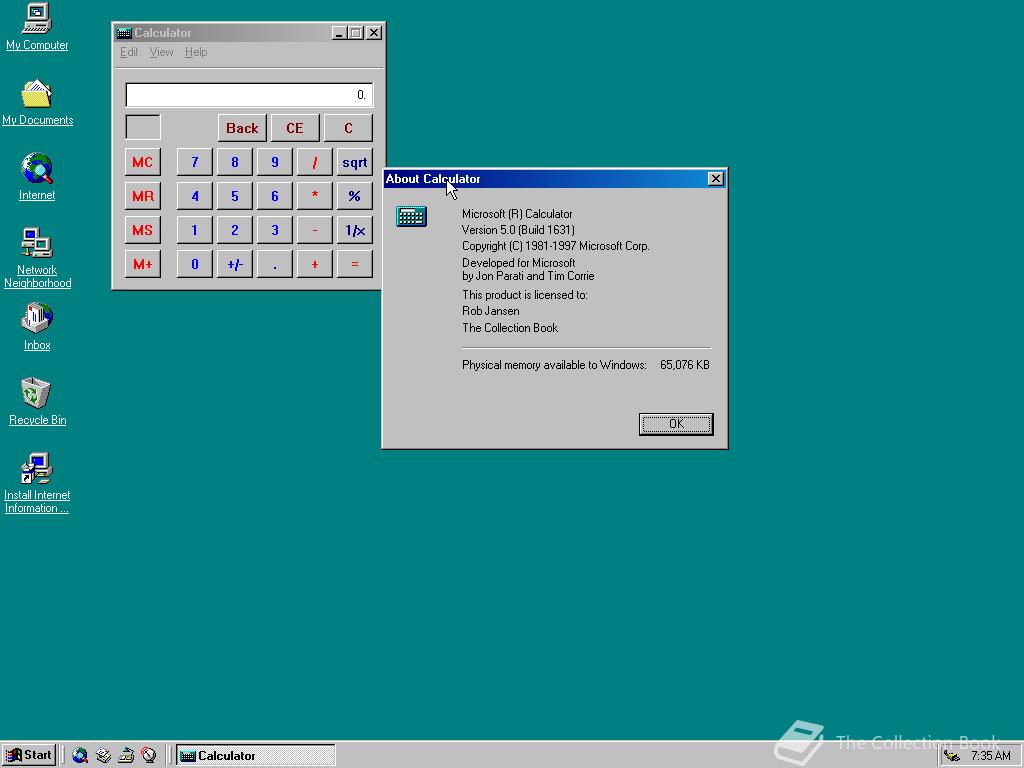The height and width of the screenshot is (768, 1024).
Task: Click digit 3 on the calculator
Action: tap(274, 230)
